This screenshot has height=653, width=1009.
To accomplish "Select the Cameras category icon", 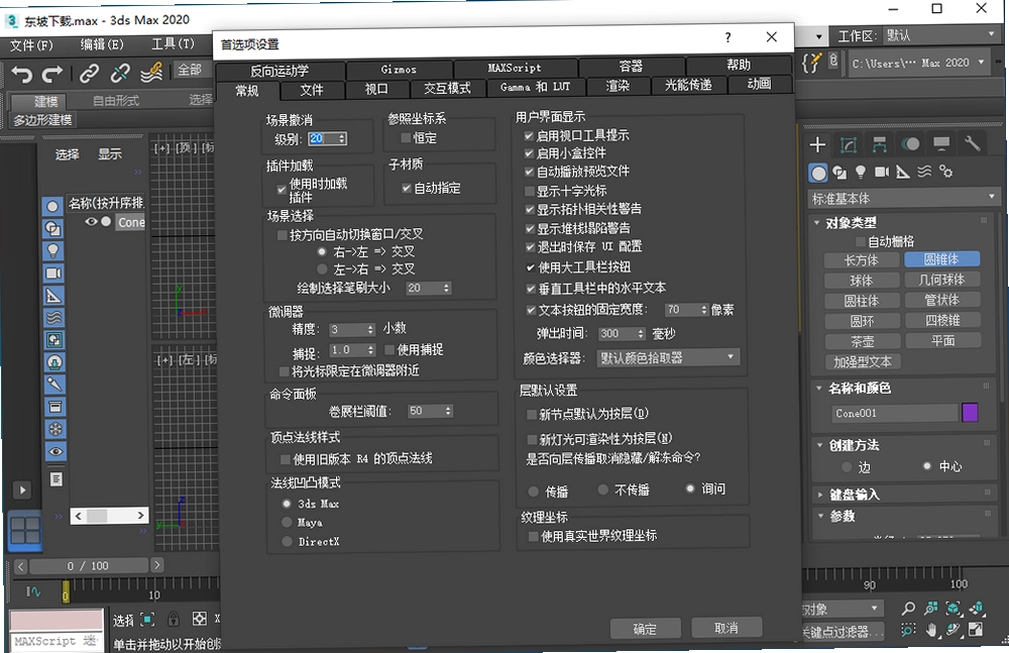I will pos(882,172).
